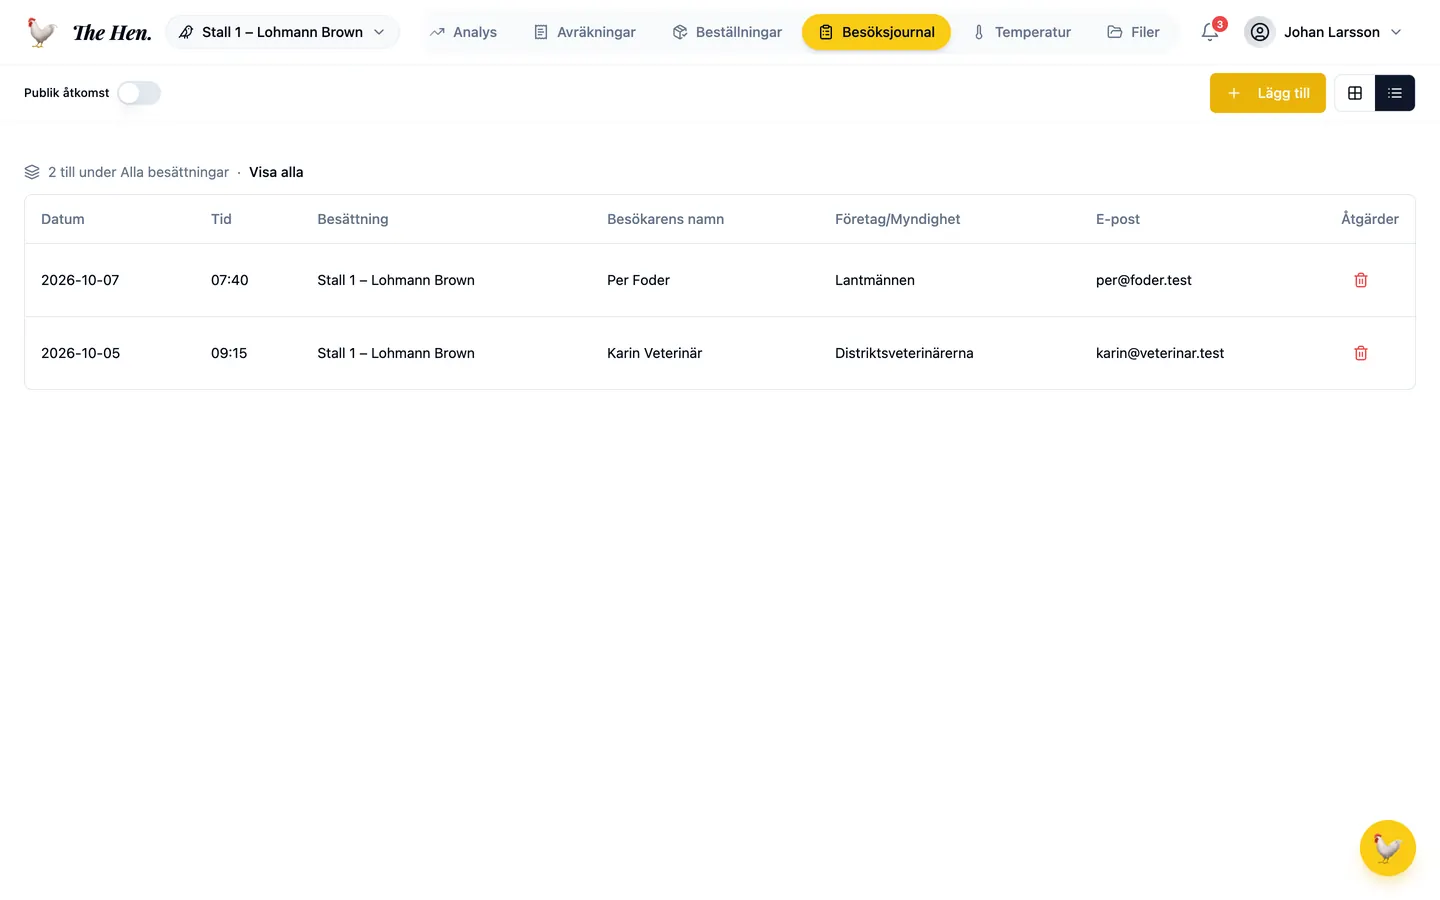Viewport: 1440px width, 900px height.
Task: Click the per@foder.test email
Action: pos(1144,280)
